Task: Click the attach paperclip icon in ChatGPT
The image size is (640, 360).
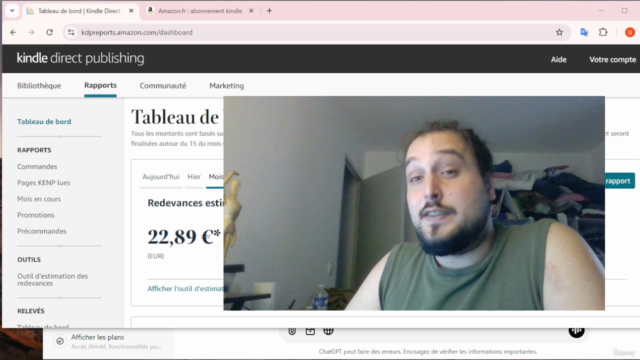Action: pyautogui.click(x=292, y=331)
